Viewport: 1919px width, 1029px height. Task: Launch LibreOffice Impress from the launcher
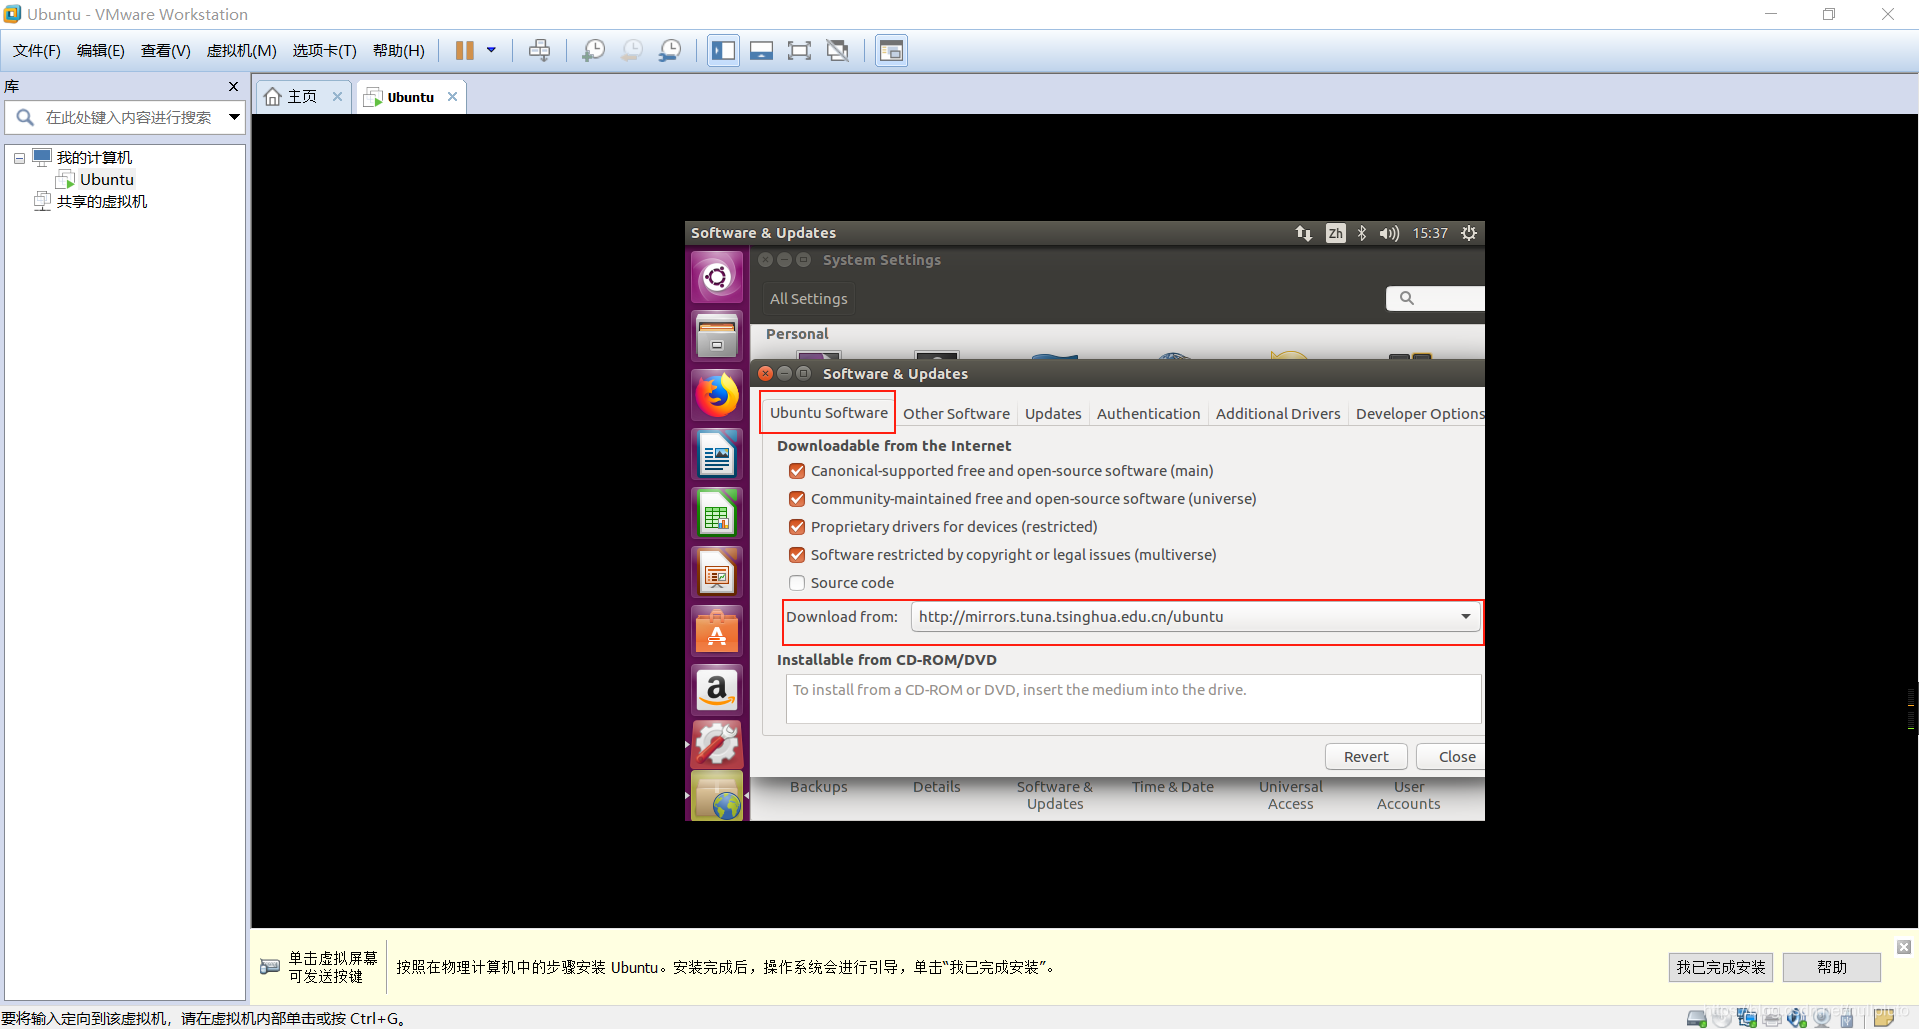coord(717,572)
